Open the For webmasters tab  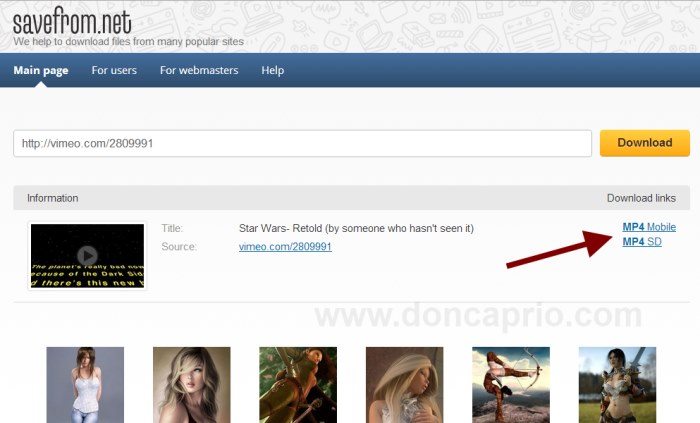[199, 70]
